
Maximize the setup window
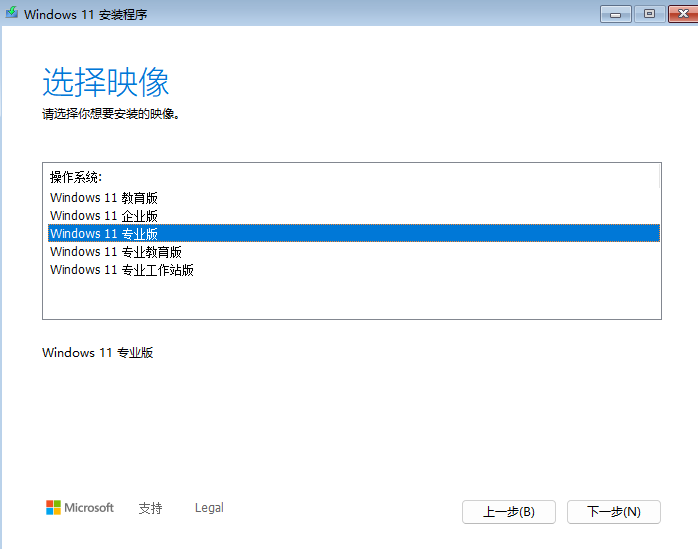point(649,13)
